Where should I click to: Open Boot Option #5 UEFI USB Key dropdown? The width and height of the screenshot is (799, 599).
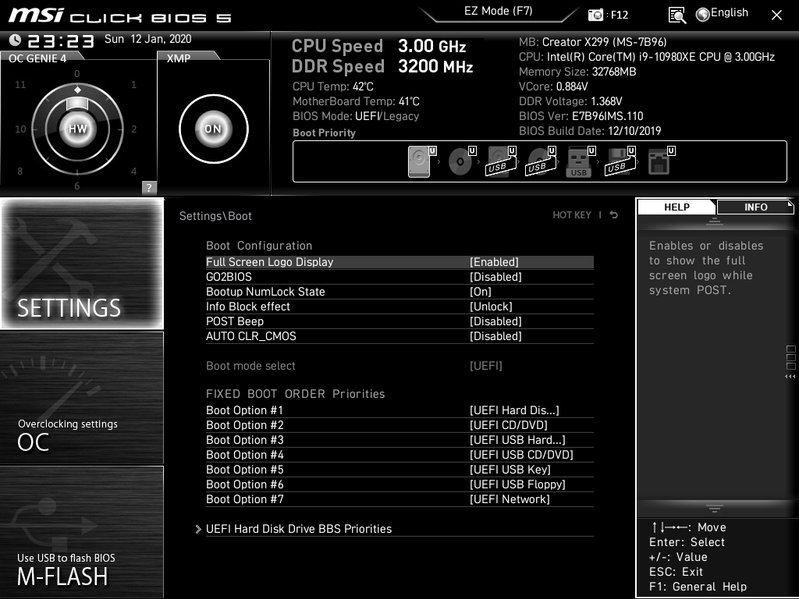tap(510, 469)
